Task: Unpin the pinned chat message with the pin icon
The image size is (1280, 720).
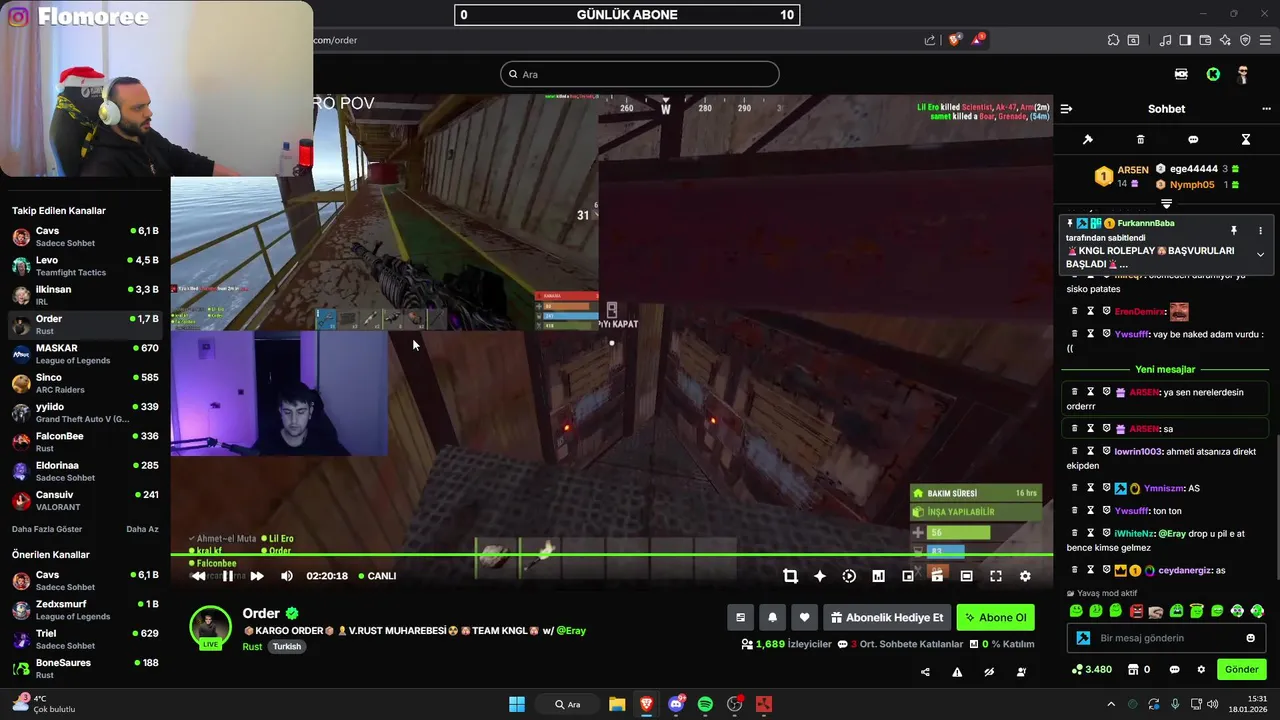Action: pos(1234,231)
